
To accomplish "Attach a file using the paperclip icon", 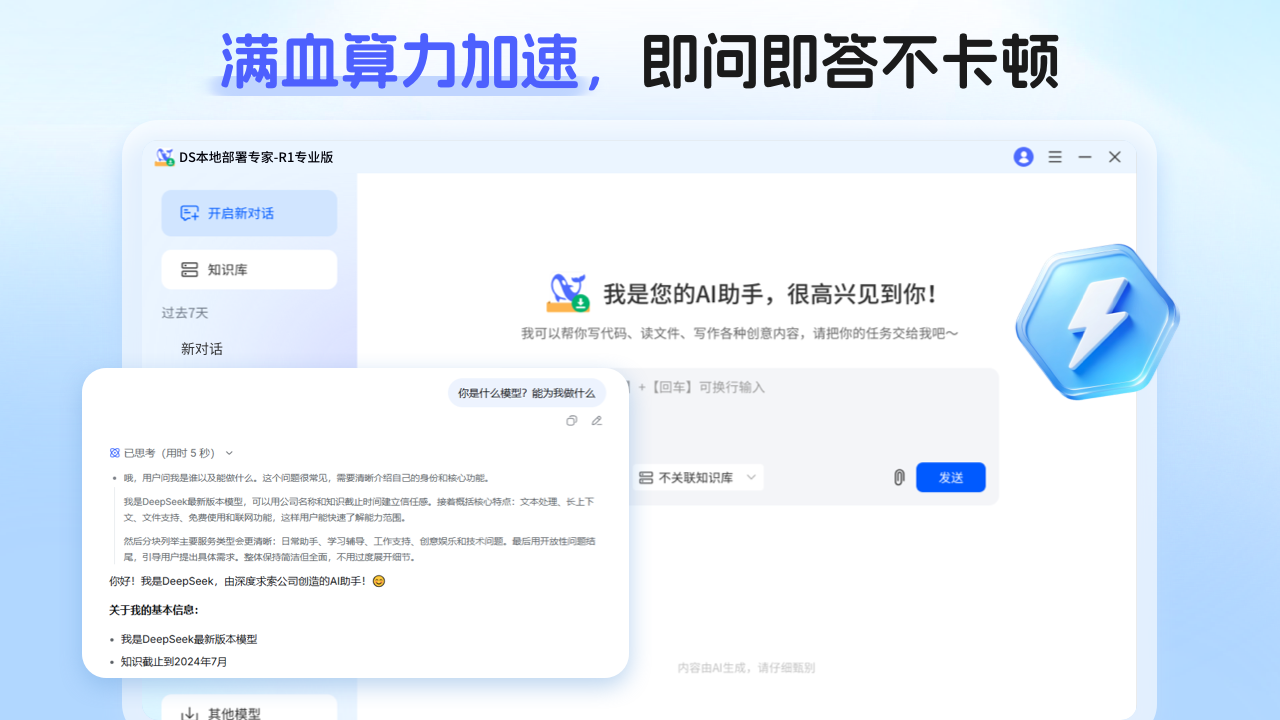I will 898,477.
